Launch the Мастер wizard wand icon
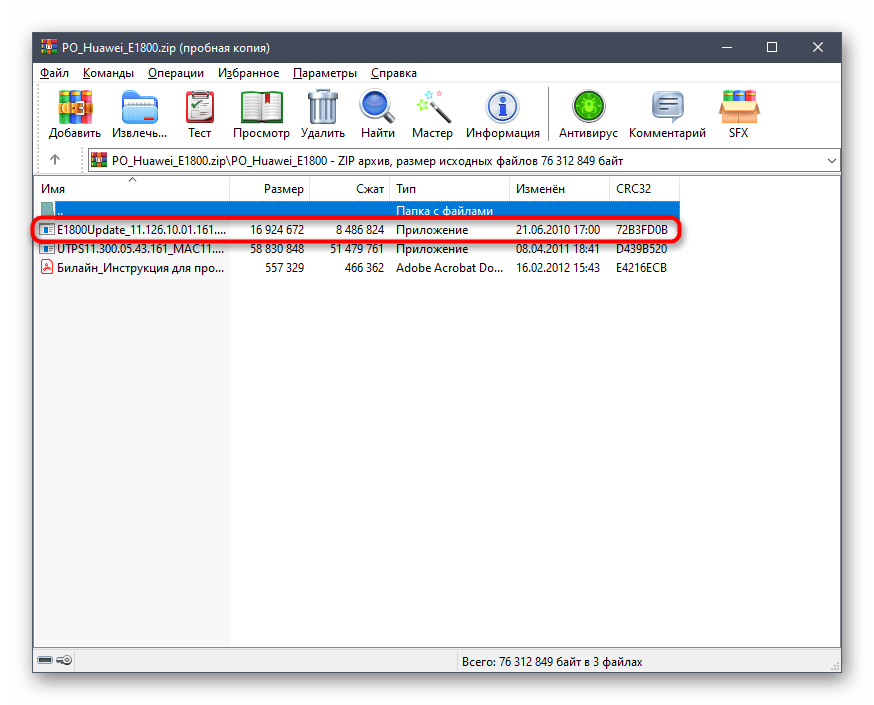The height and width of the screenshot is (705, 874). coord(433,107)
